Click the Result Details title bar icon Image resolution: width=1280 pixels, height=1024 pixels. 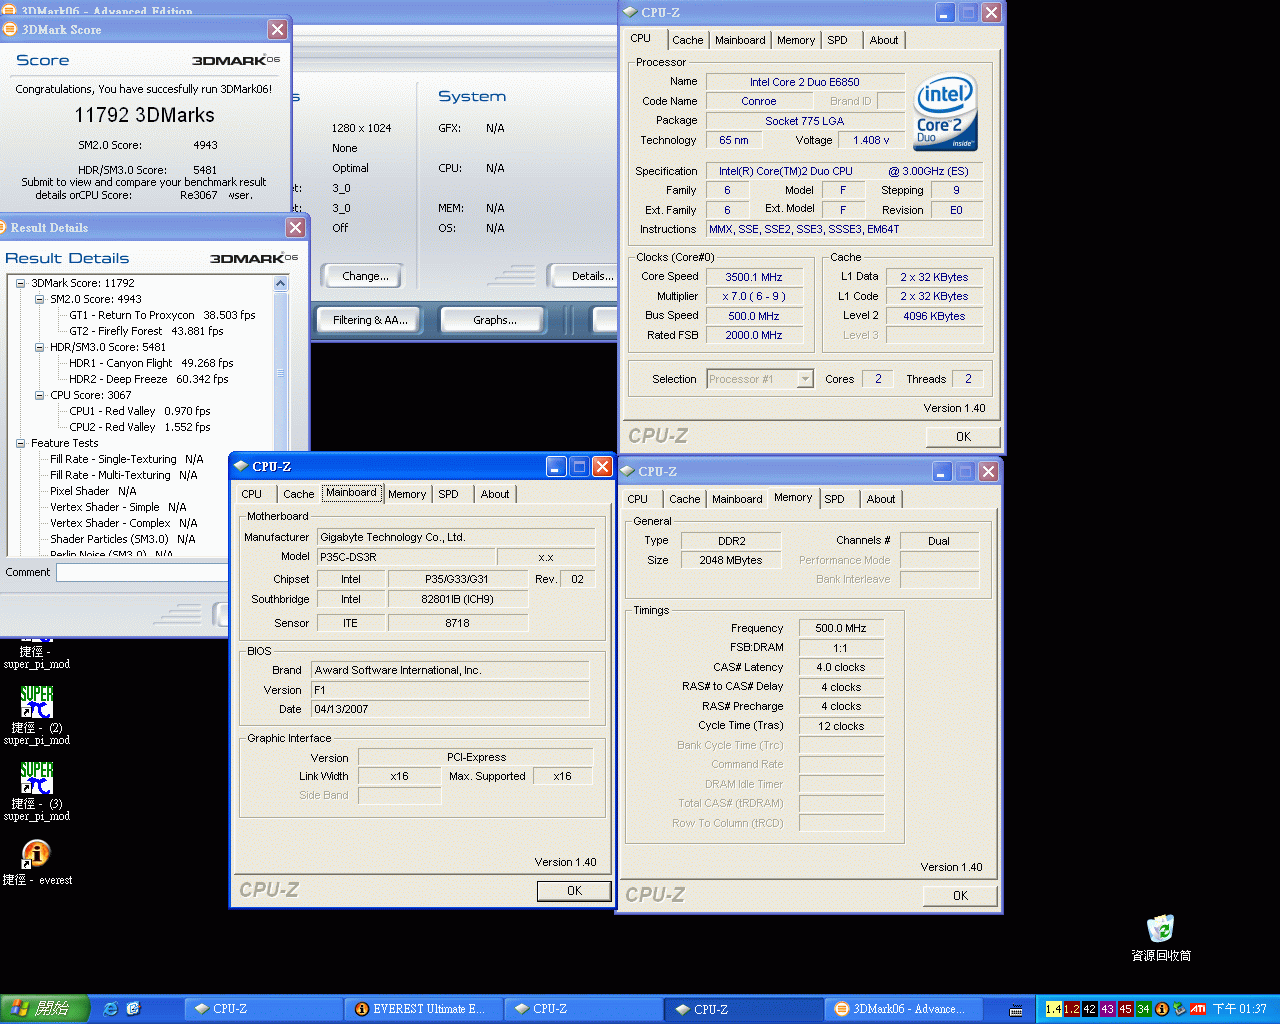coord(3,227)
